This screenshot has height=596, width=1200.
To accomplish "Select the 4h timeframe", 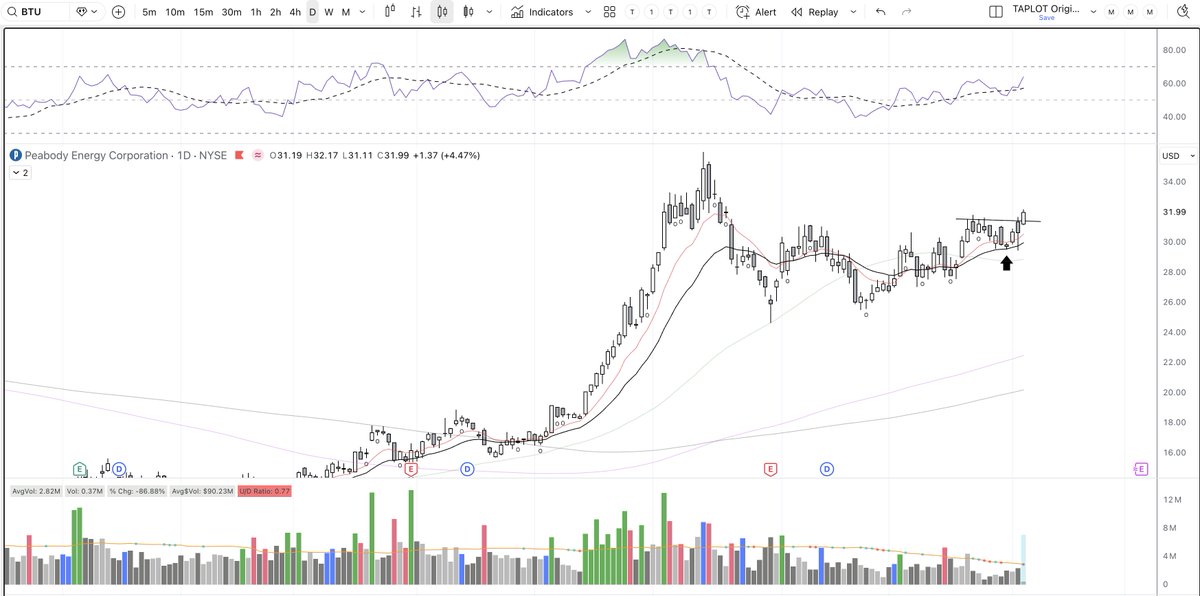I will point(294,12).
